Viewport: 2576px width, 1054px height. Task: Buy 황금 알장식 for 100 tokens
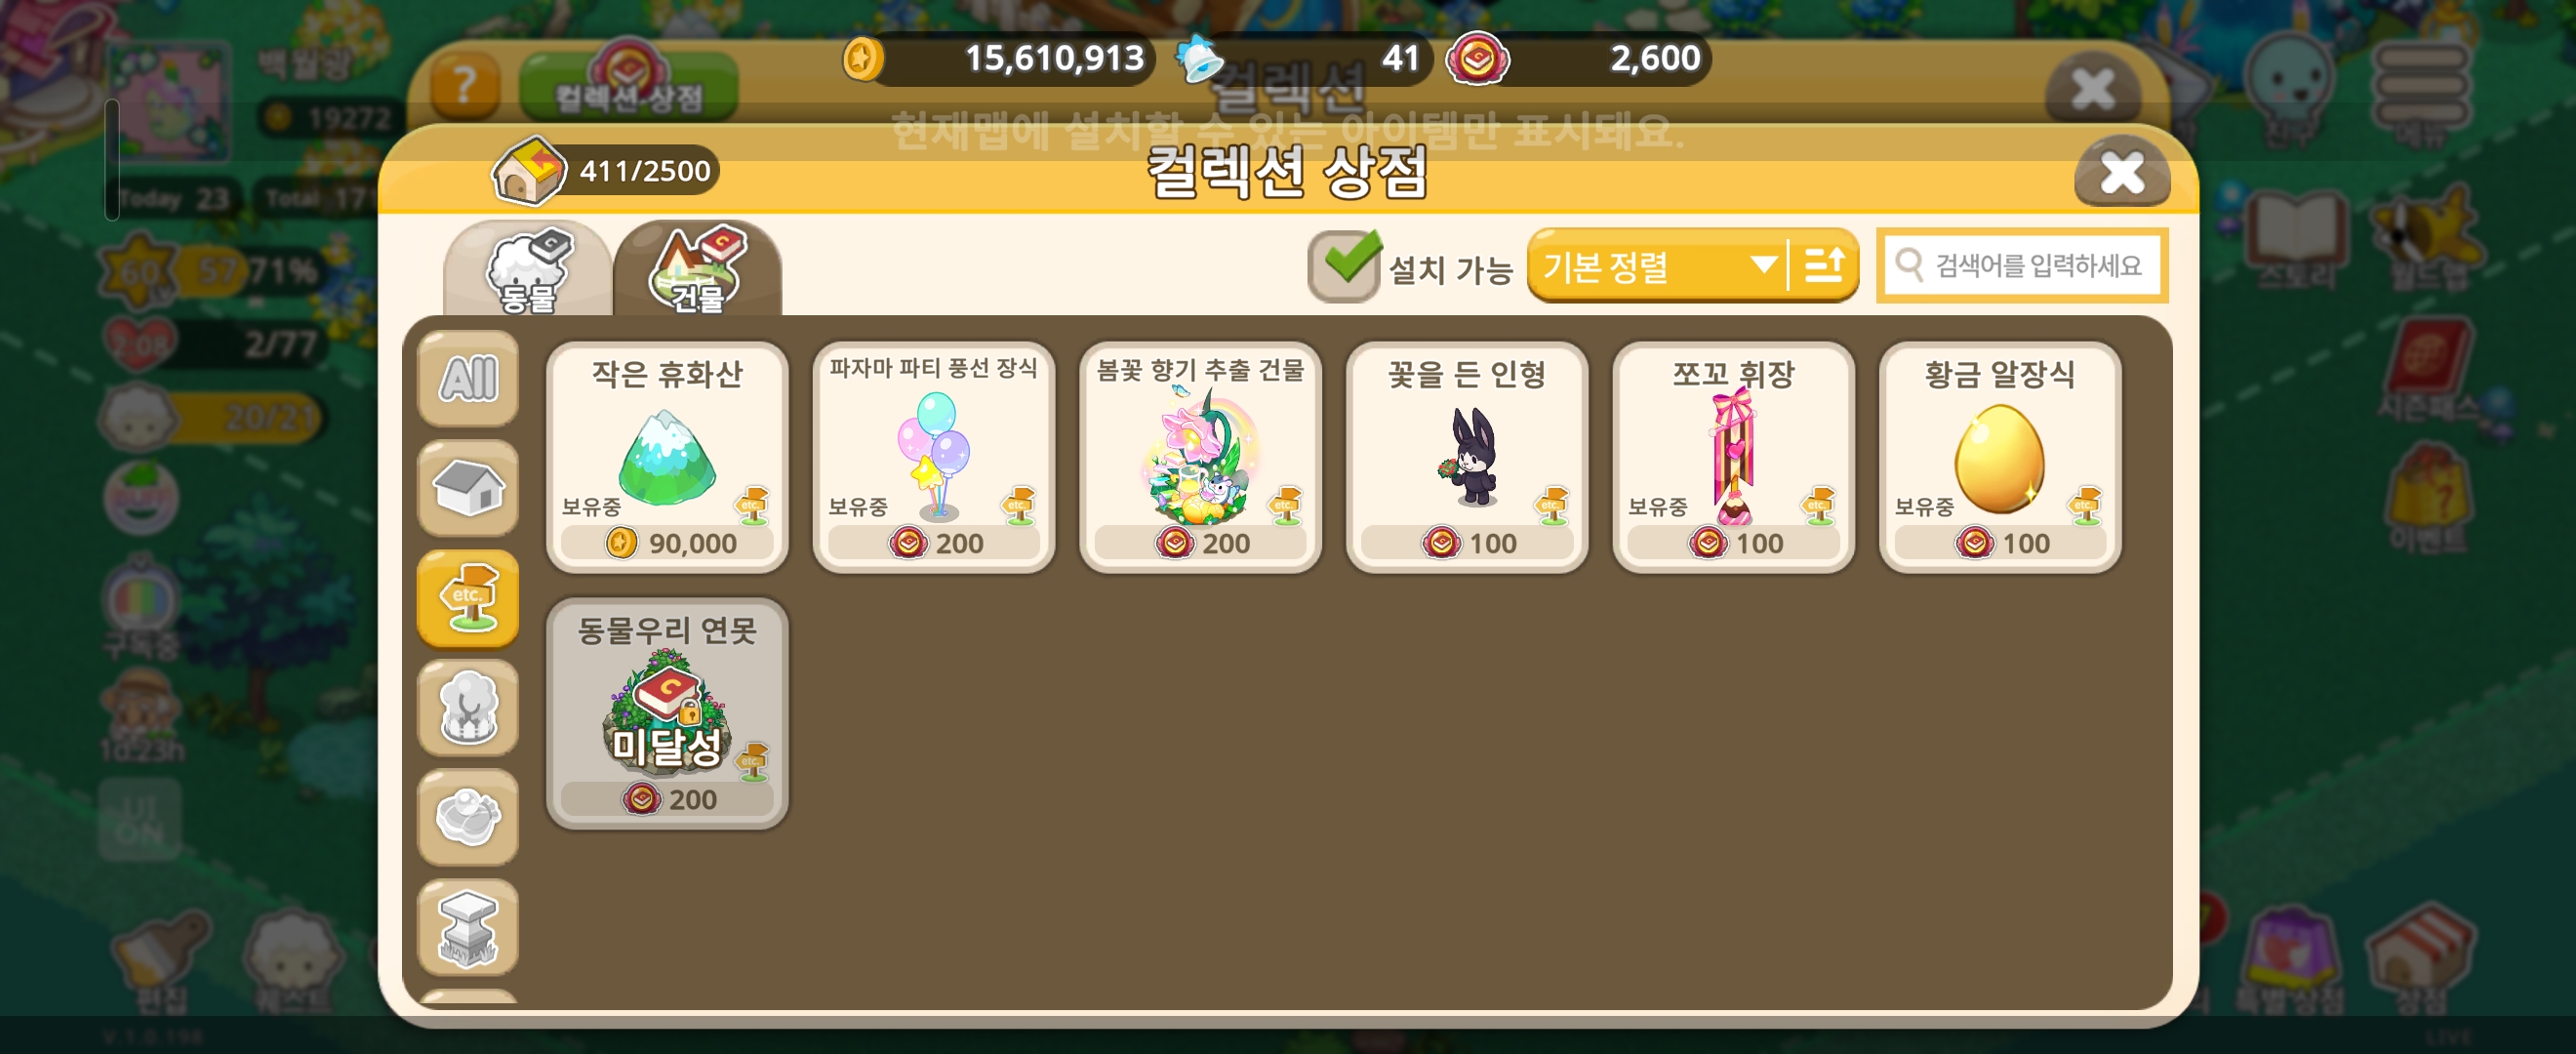[1999, 543]
